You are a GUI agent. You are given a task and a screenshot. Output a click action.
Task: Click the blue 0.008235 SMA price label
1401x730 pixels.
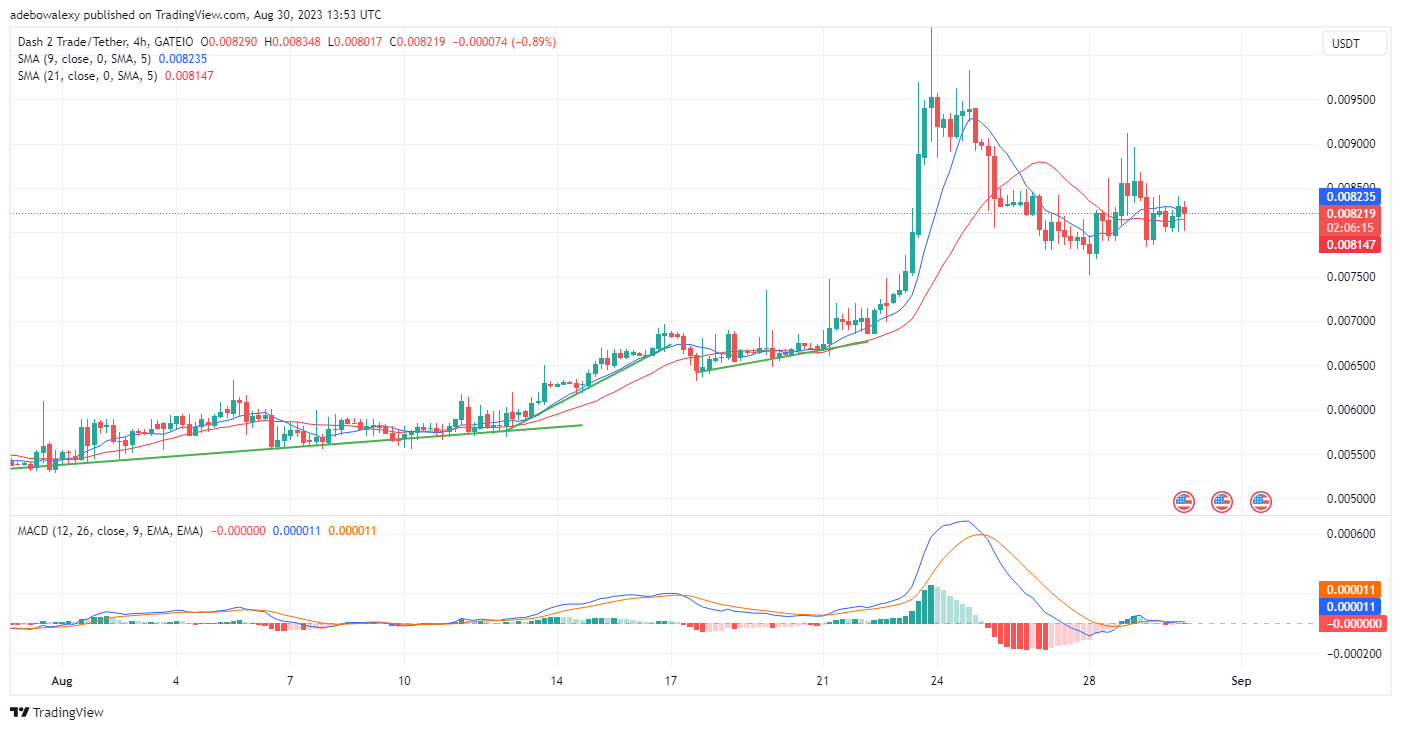coord(1351,197)
